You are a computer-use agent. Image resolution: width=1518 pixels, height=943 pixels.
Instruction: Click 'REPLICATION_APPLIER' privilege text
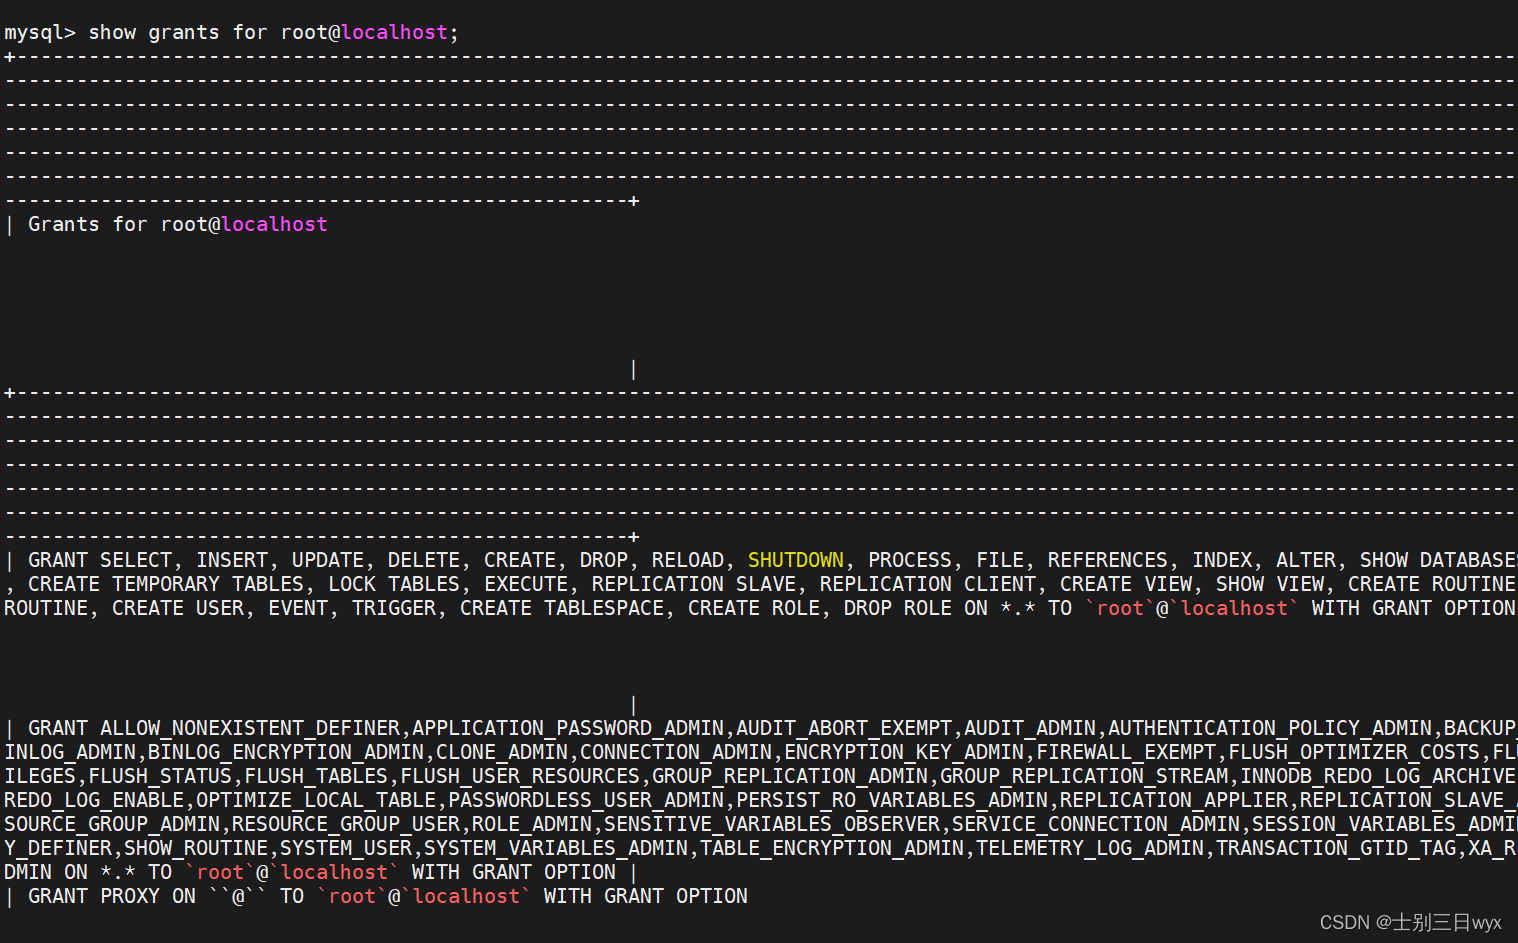[x=1174, y=801]
